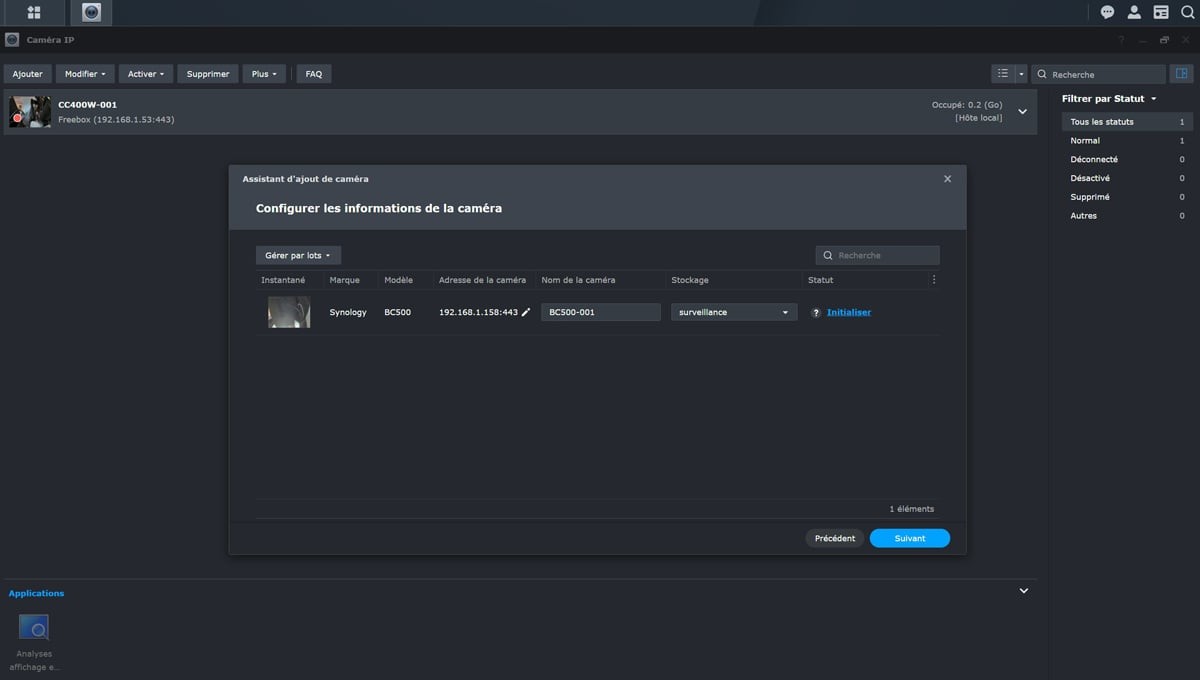Image resolution: width=1200 pixels, height=680 pixels.
Task: Open the Analyses affichage application icon
Action: tap(34, 629)
